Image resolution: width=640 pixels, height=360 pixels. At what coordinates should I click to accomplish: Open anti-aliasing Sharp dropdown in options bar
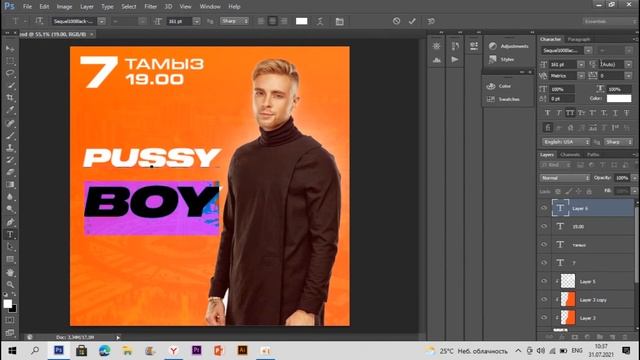tap(235, 21)
